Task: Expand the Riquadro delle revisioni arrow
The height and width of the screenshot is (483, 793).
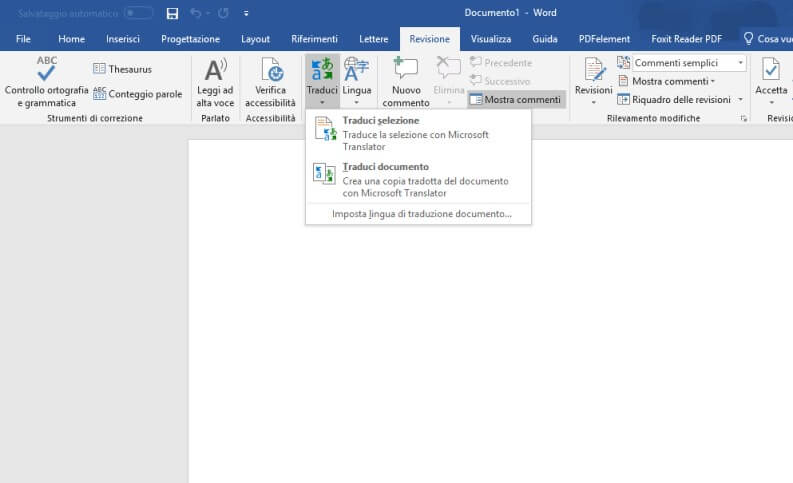Action: [740, 100]
